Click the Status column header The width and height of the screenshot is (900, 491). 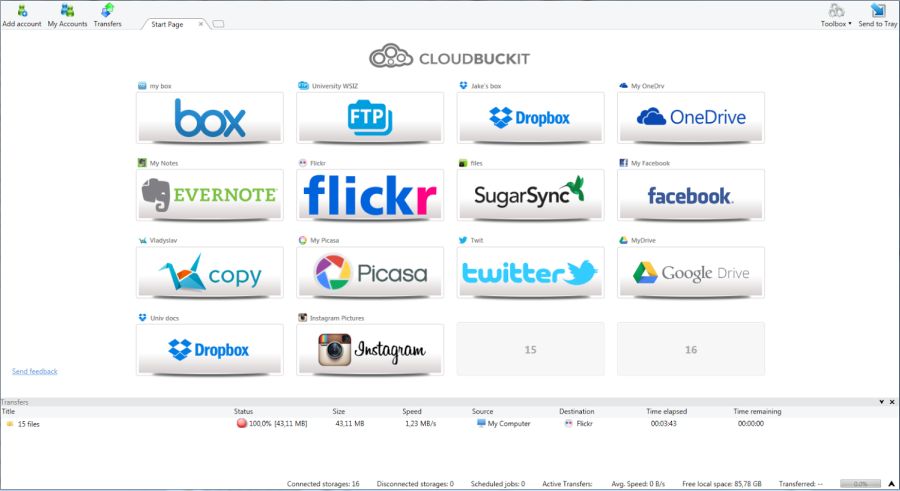pyautogui.click(x=243, y=411)
